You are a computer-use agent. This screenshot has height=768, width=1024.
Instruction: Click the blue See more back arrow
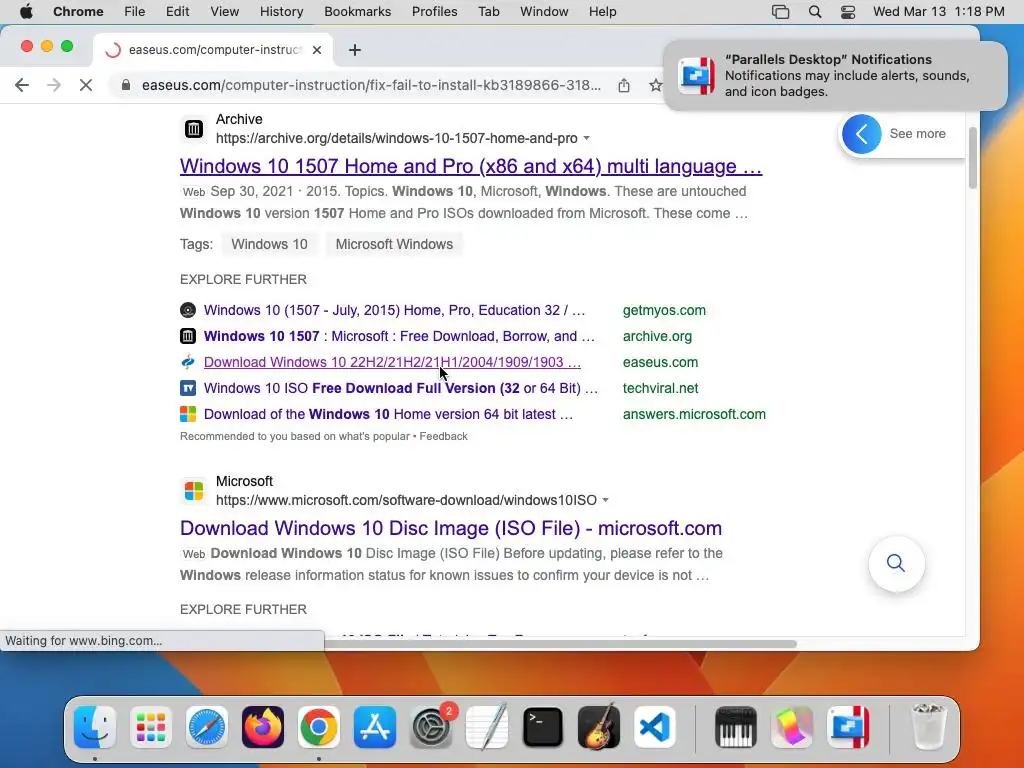(x=861, y=134)
